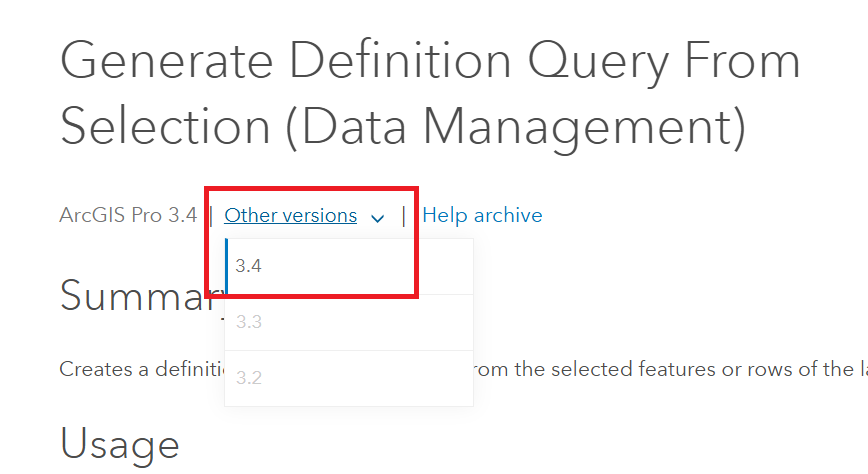This screenshot has width=868, height=474.
Task: Open the Help archive link
Action: 482,215
